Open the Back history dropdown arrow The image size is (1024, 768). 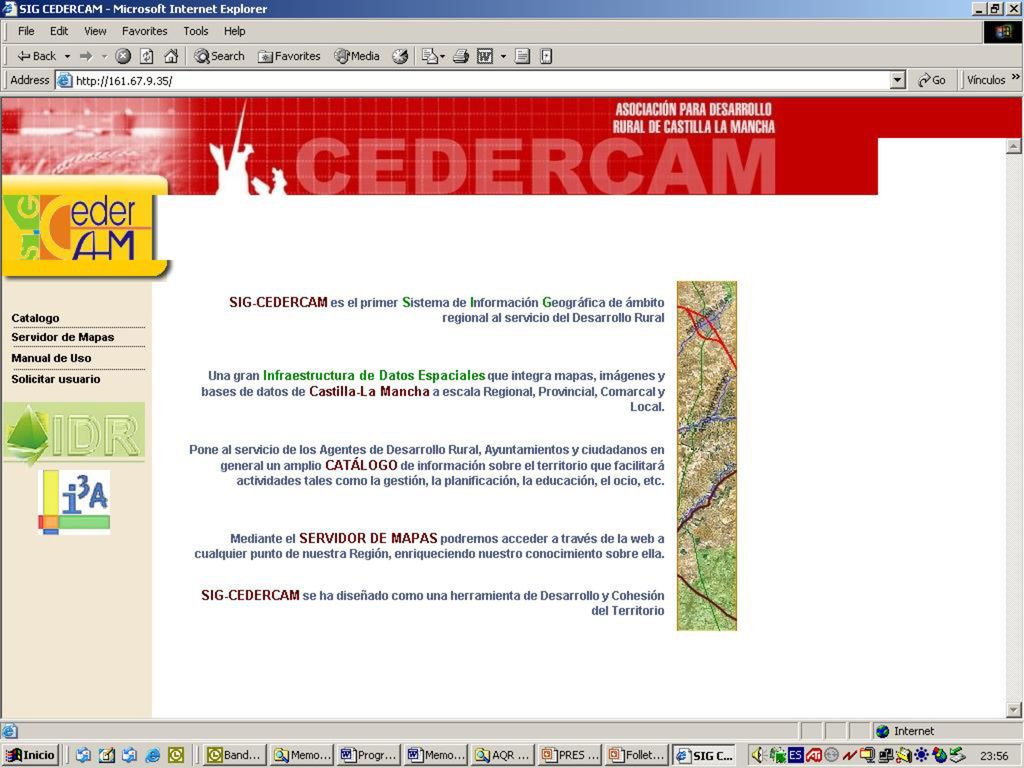click(x=67, y=56)
